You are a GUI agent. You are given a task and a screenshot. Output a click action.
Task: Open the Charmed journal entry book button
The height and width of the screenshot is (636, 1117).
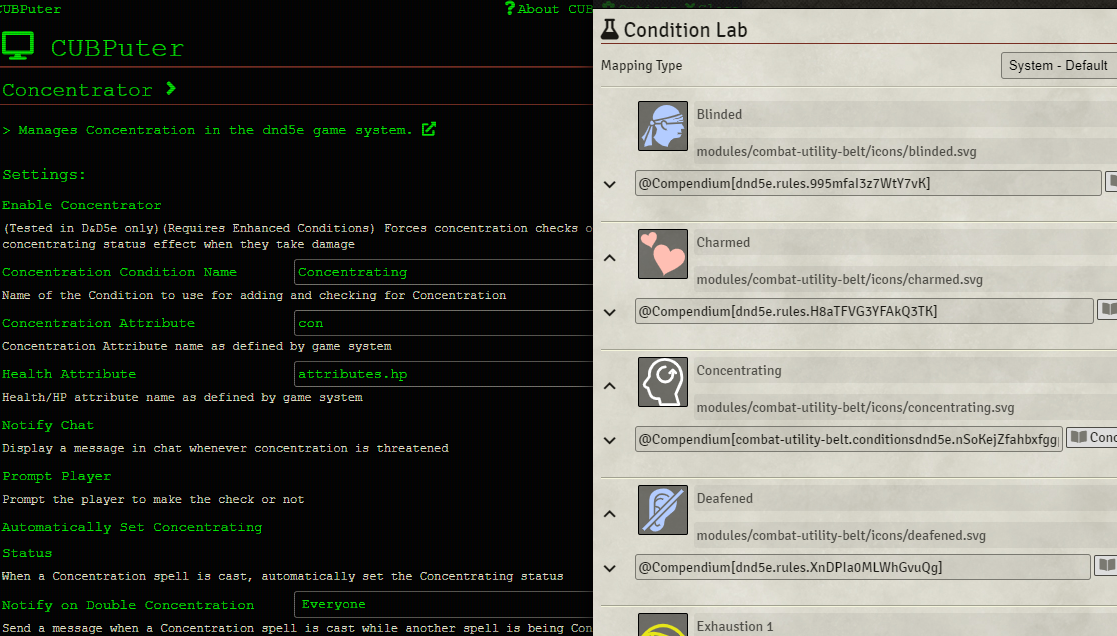[x=1107, y=310]
